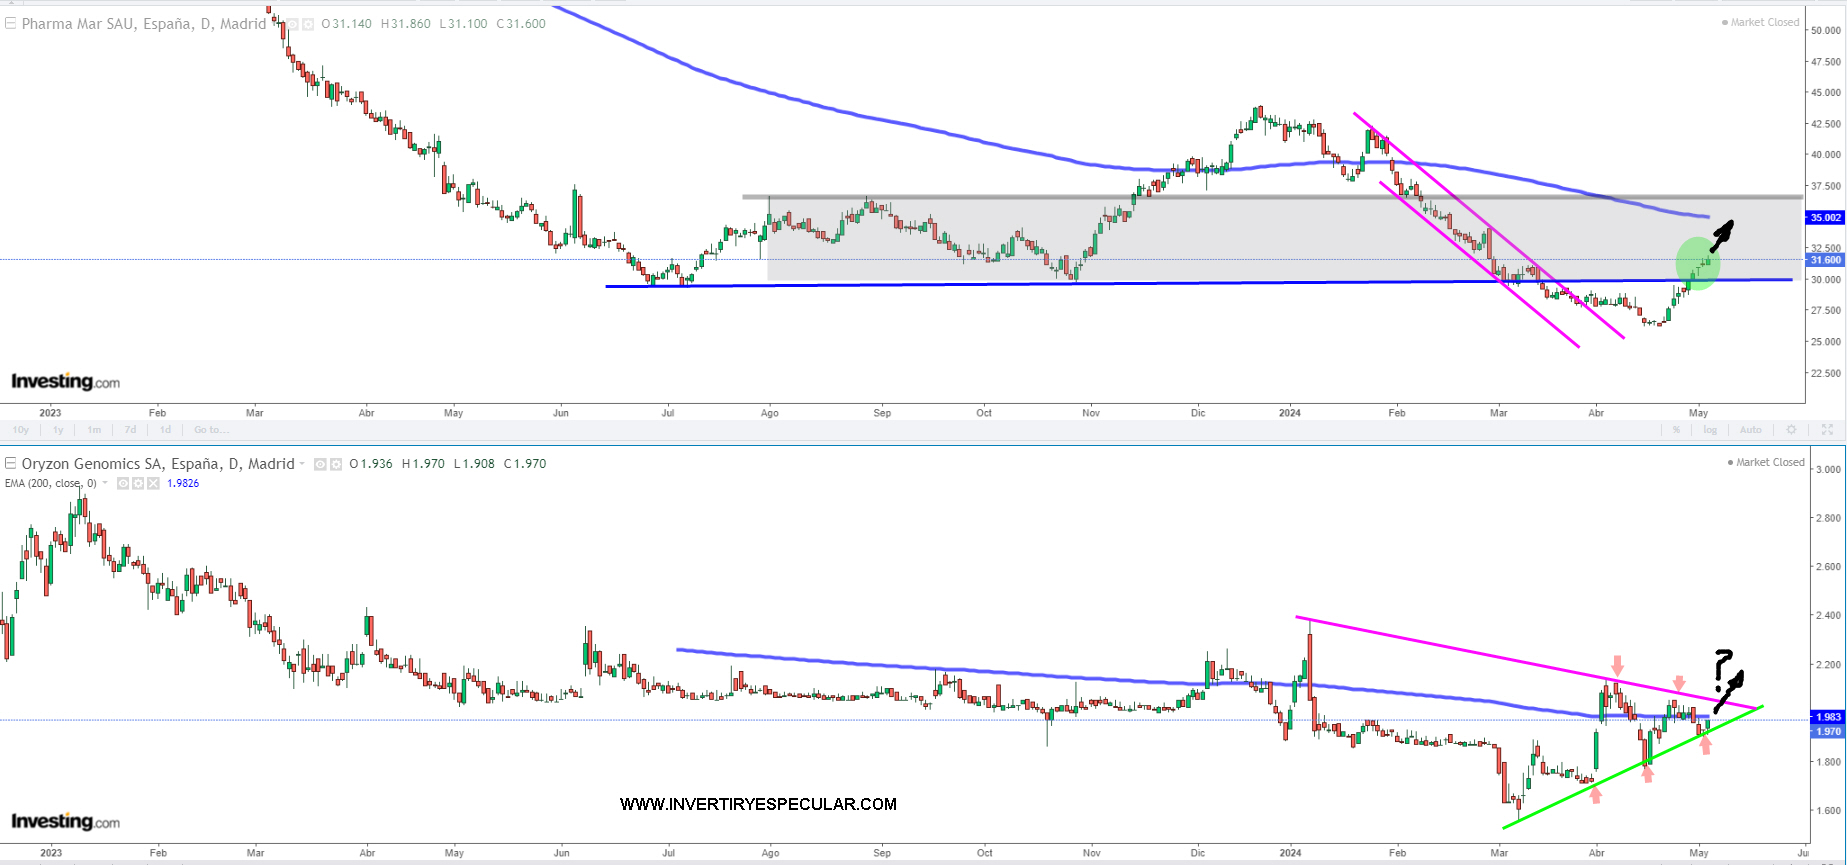The width and height of the screenshot is (1847, 865).
Task: Click the Pharma Mar SAU chart title
Action: [x=144, y=24]
